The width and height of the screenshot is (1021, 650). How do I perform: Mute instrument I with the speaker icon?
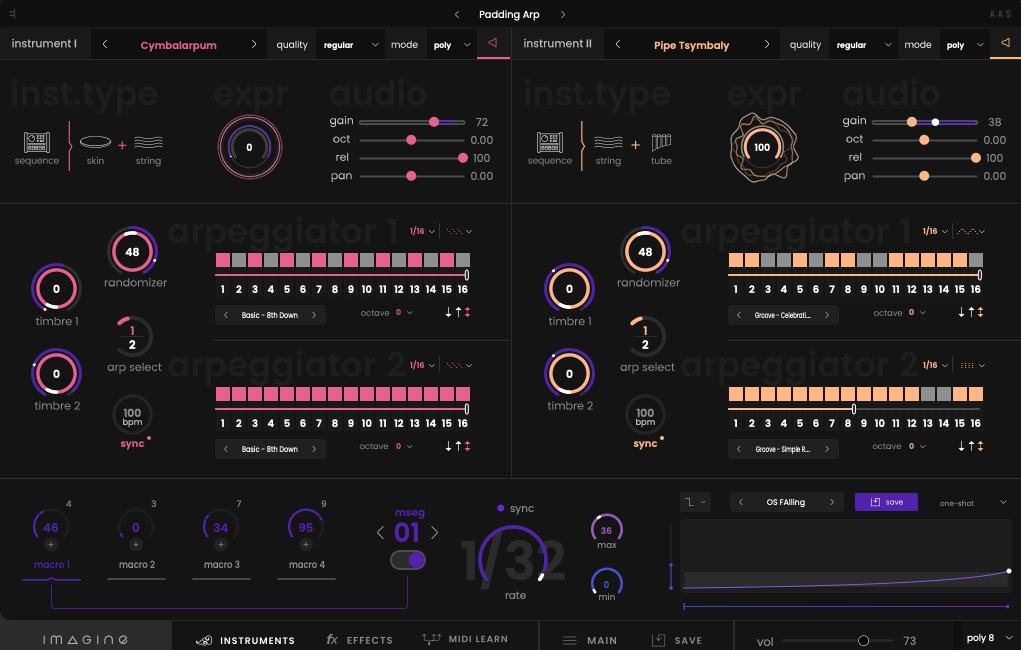tap(492, 44)
